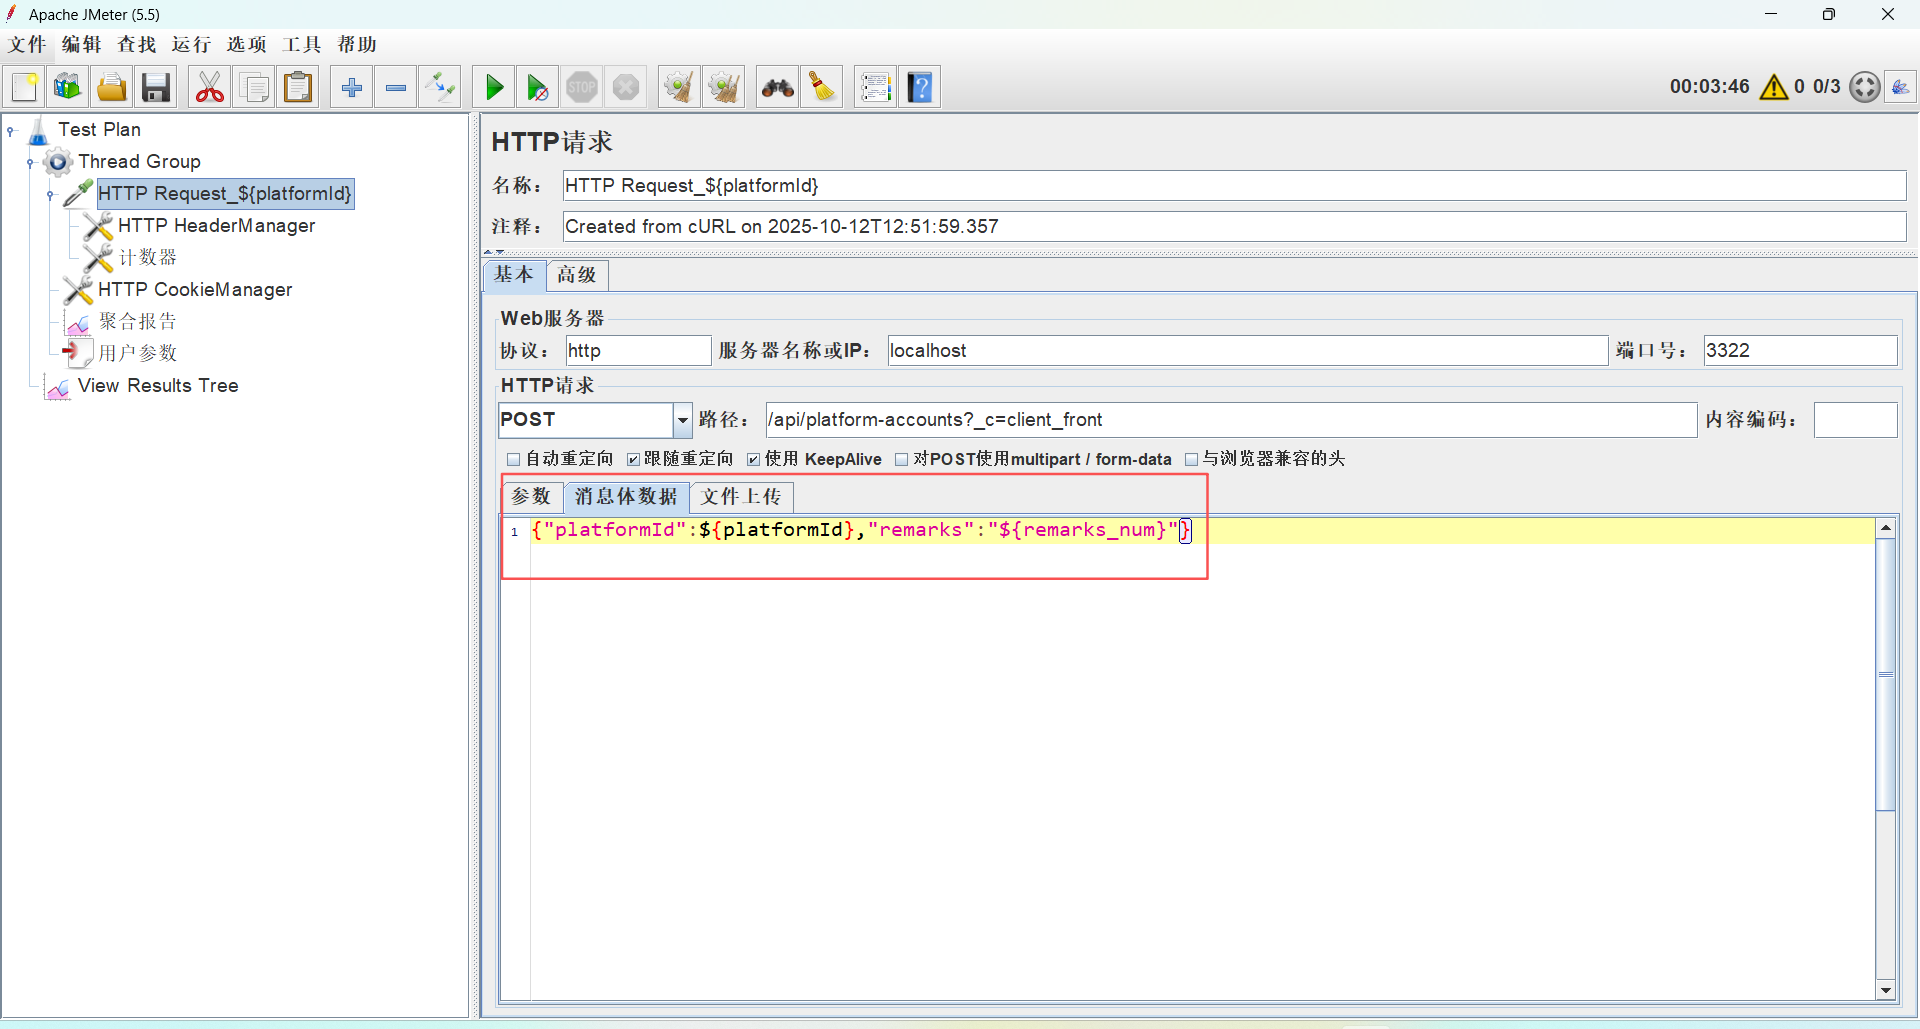Click the 协议 protocol input field

(638, 351)
